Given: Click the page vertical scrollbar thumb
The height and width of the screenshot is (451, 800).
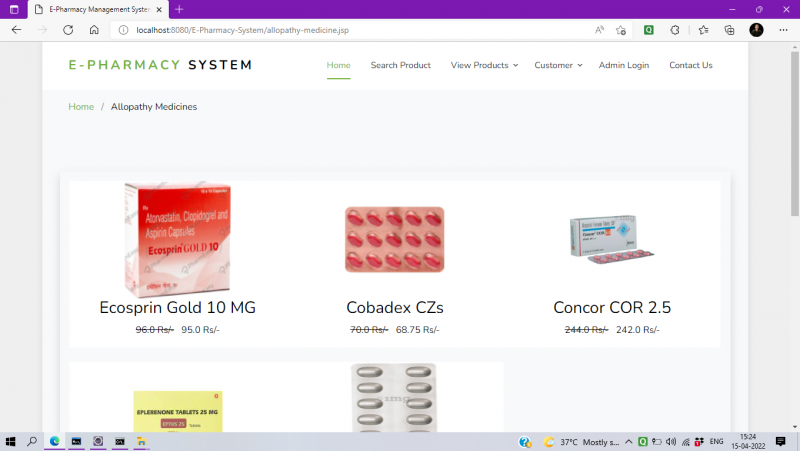Looking at the screenshot, I should [x=795, y=134].
